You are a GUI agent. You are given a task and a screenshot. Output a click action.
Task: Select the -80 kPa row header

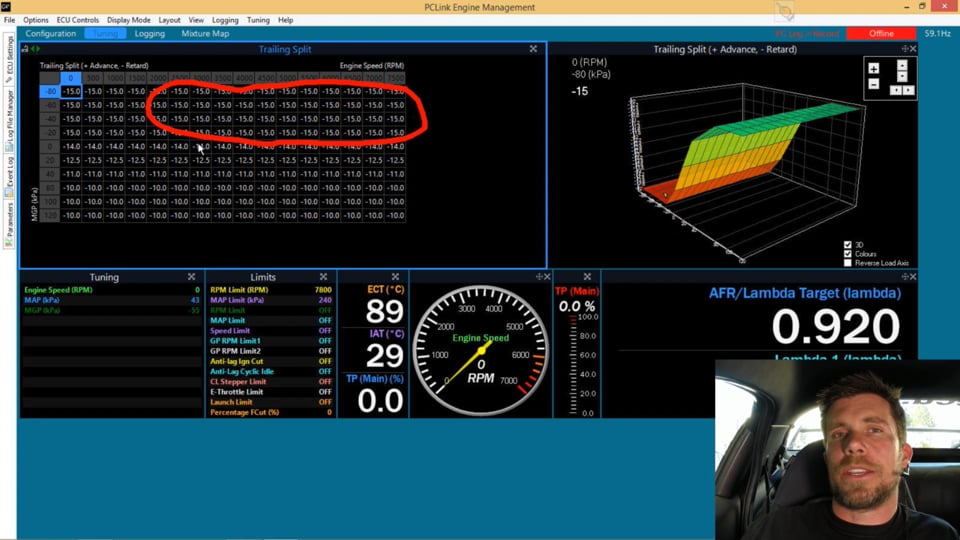pyautogui.click(x=50, y=91)
